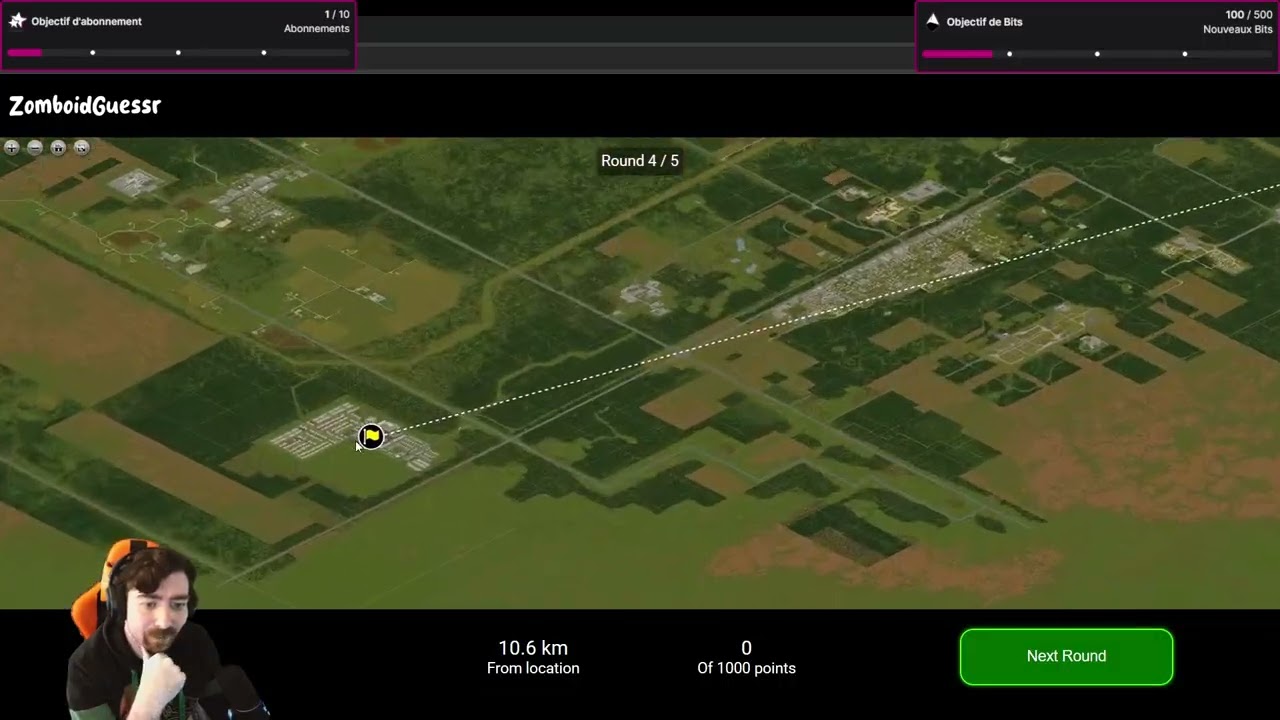The width and height of the screenshot is (1280, 720).
Task: Click the 'Objectif de Bits' label
Action: coord(984,21)
